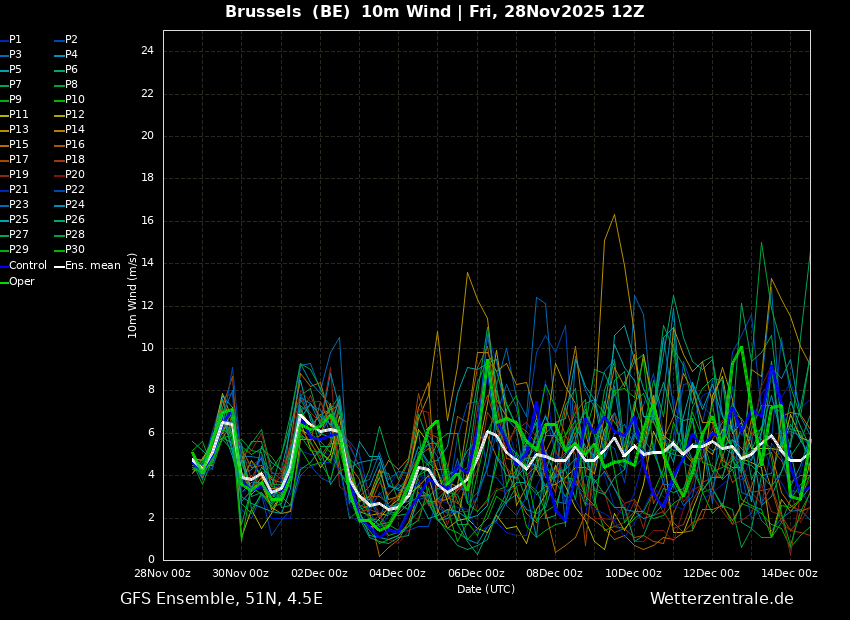Click the chart title Brussels (BE) 10m Wind
Image resolution: width=850 pixels, height=620 pixels.
(x=338, y=11)
